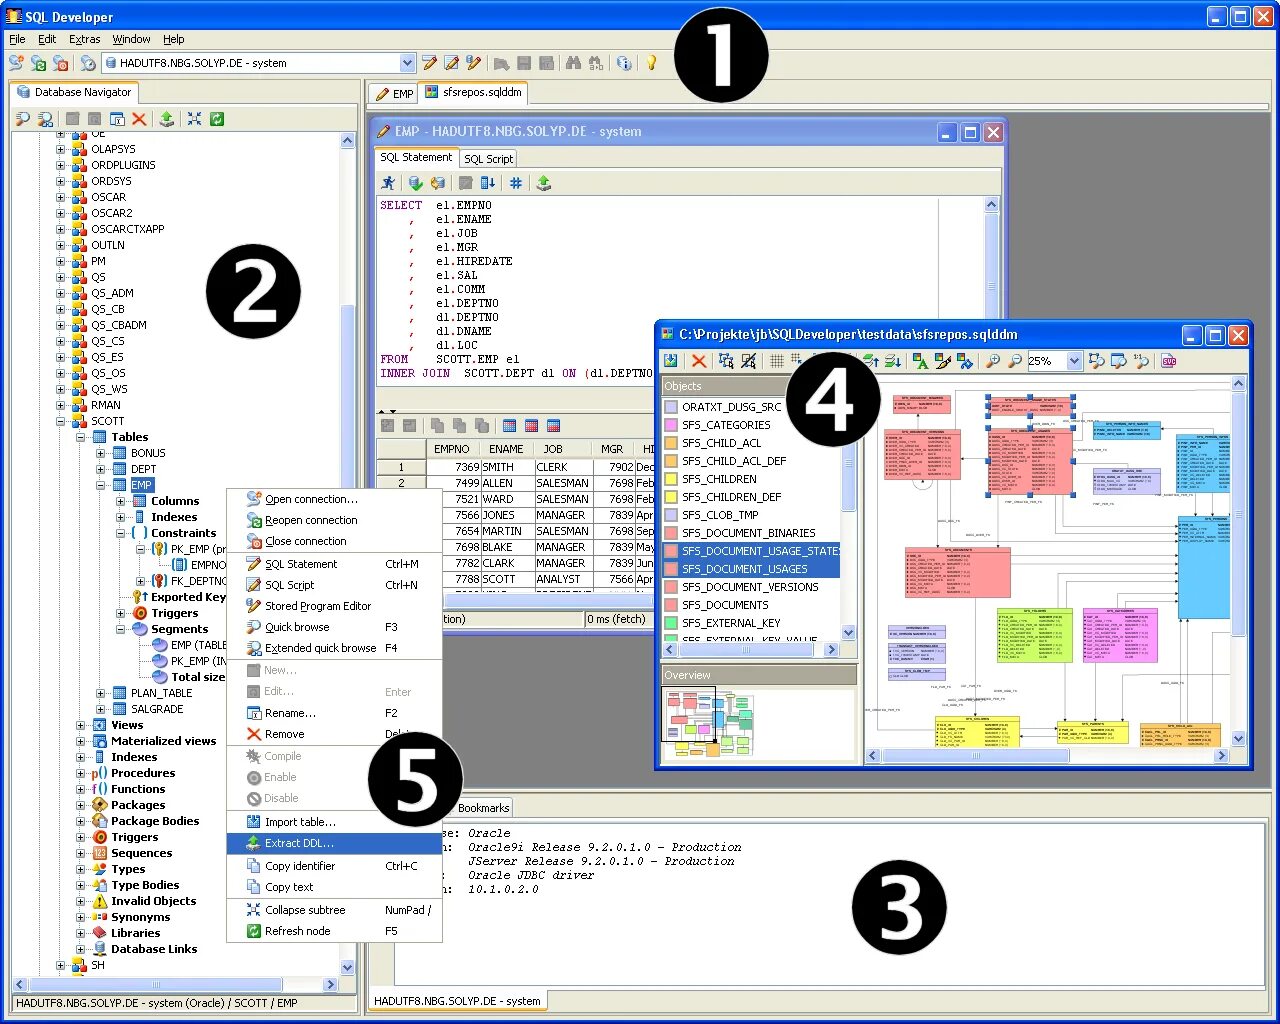Expand the Views node under SCOTT

(x=80, y=725)
